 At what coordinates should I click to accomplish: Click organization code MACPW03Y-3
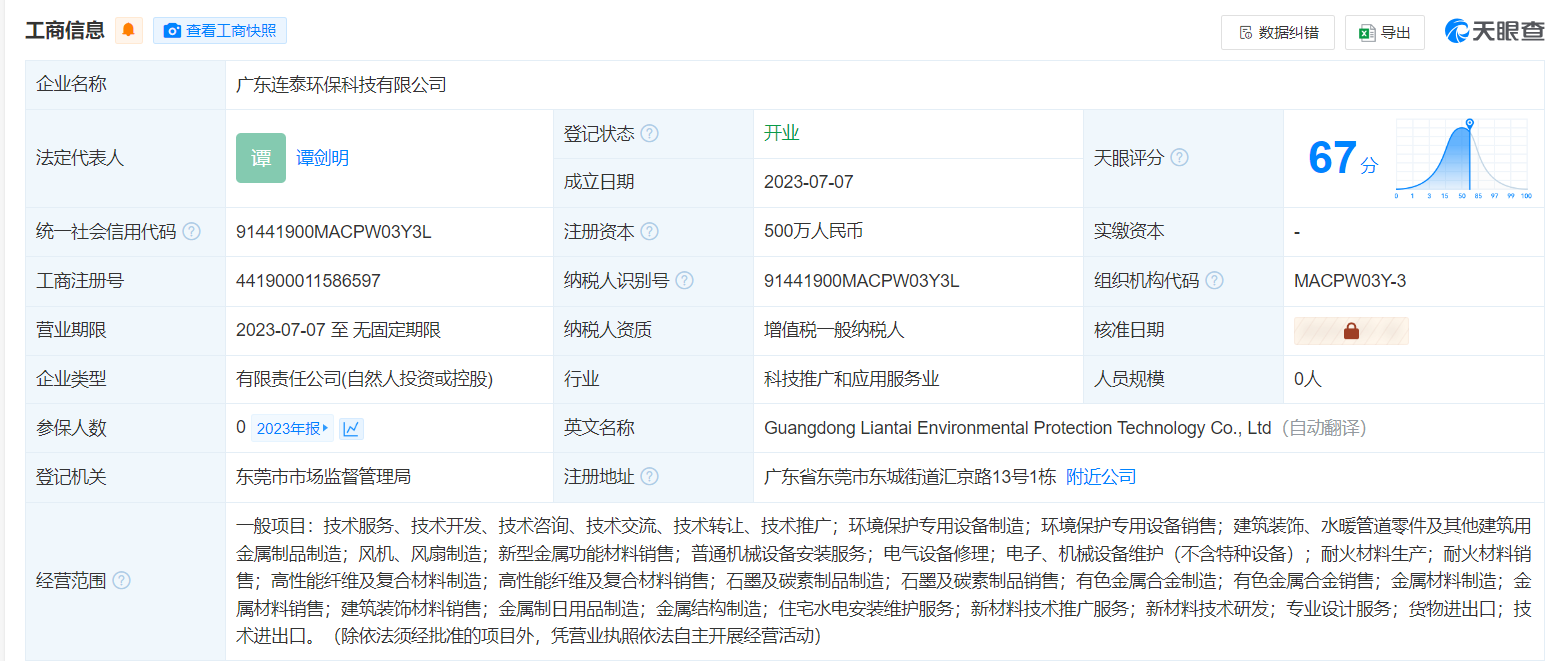[1350, 281]
